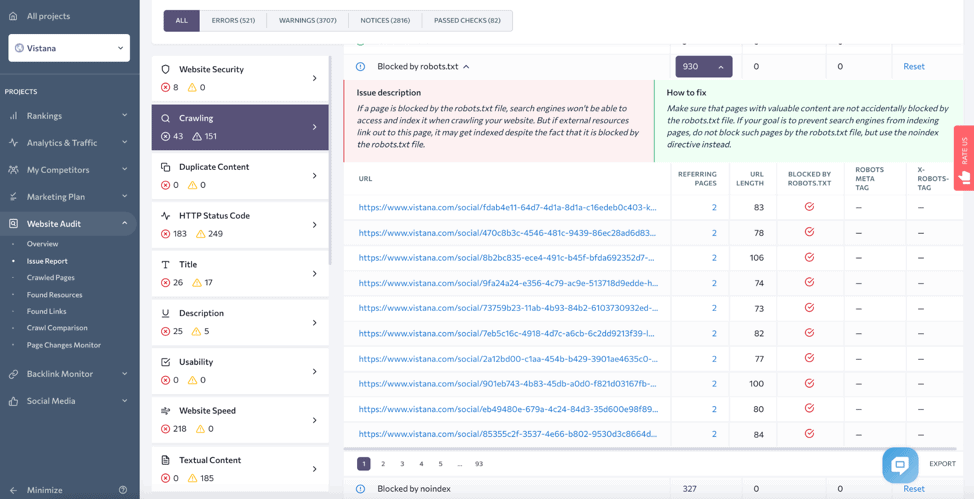Click the Title category T icon

coord(165,265)
